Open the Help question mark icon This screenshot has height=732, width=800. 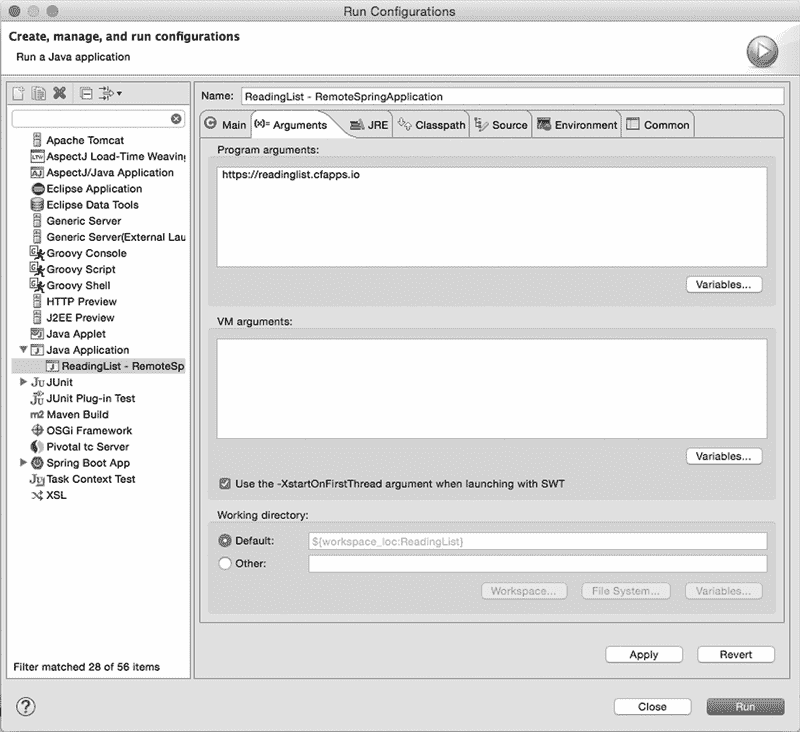[26, 706]
